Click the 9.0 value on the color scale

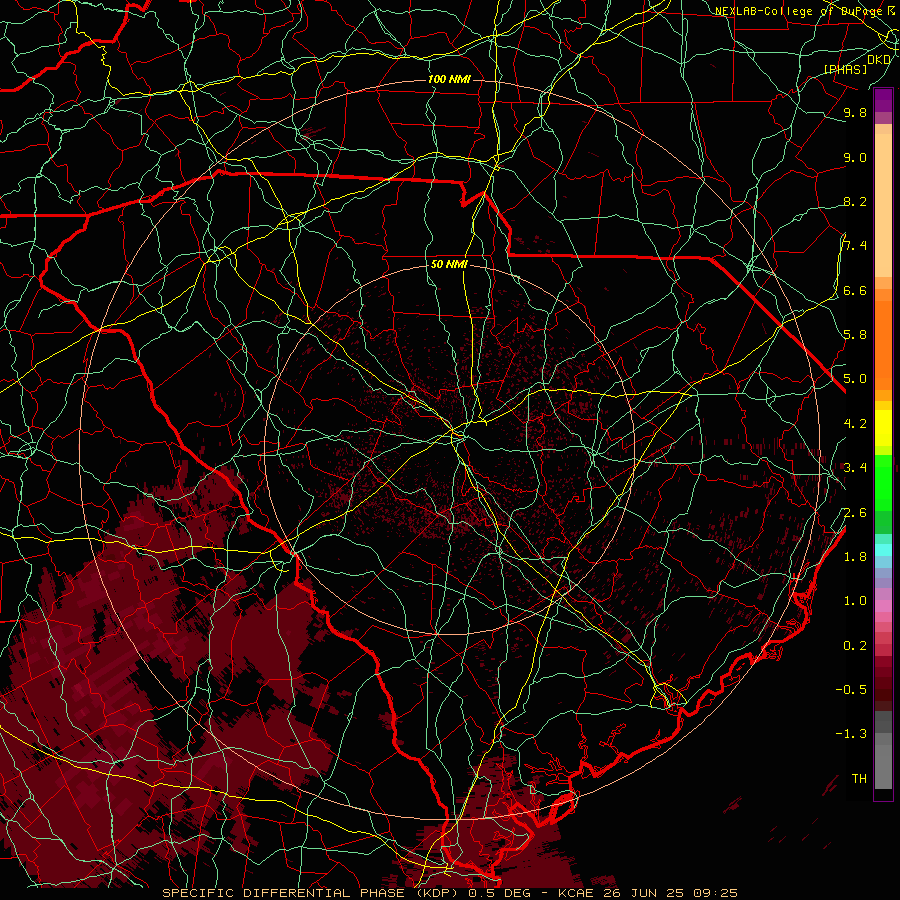coord(855,157)
